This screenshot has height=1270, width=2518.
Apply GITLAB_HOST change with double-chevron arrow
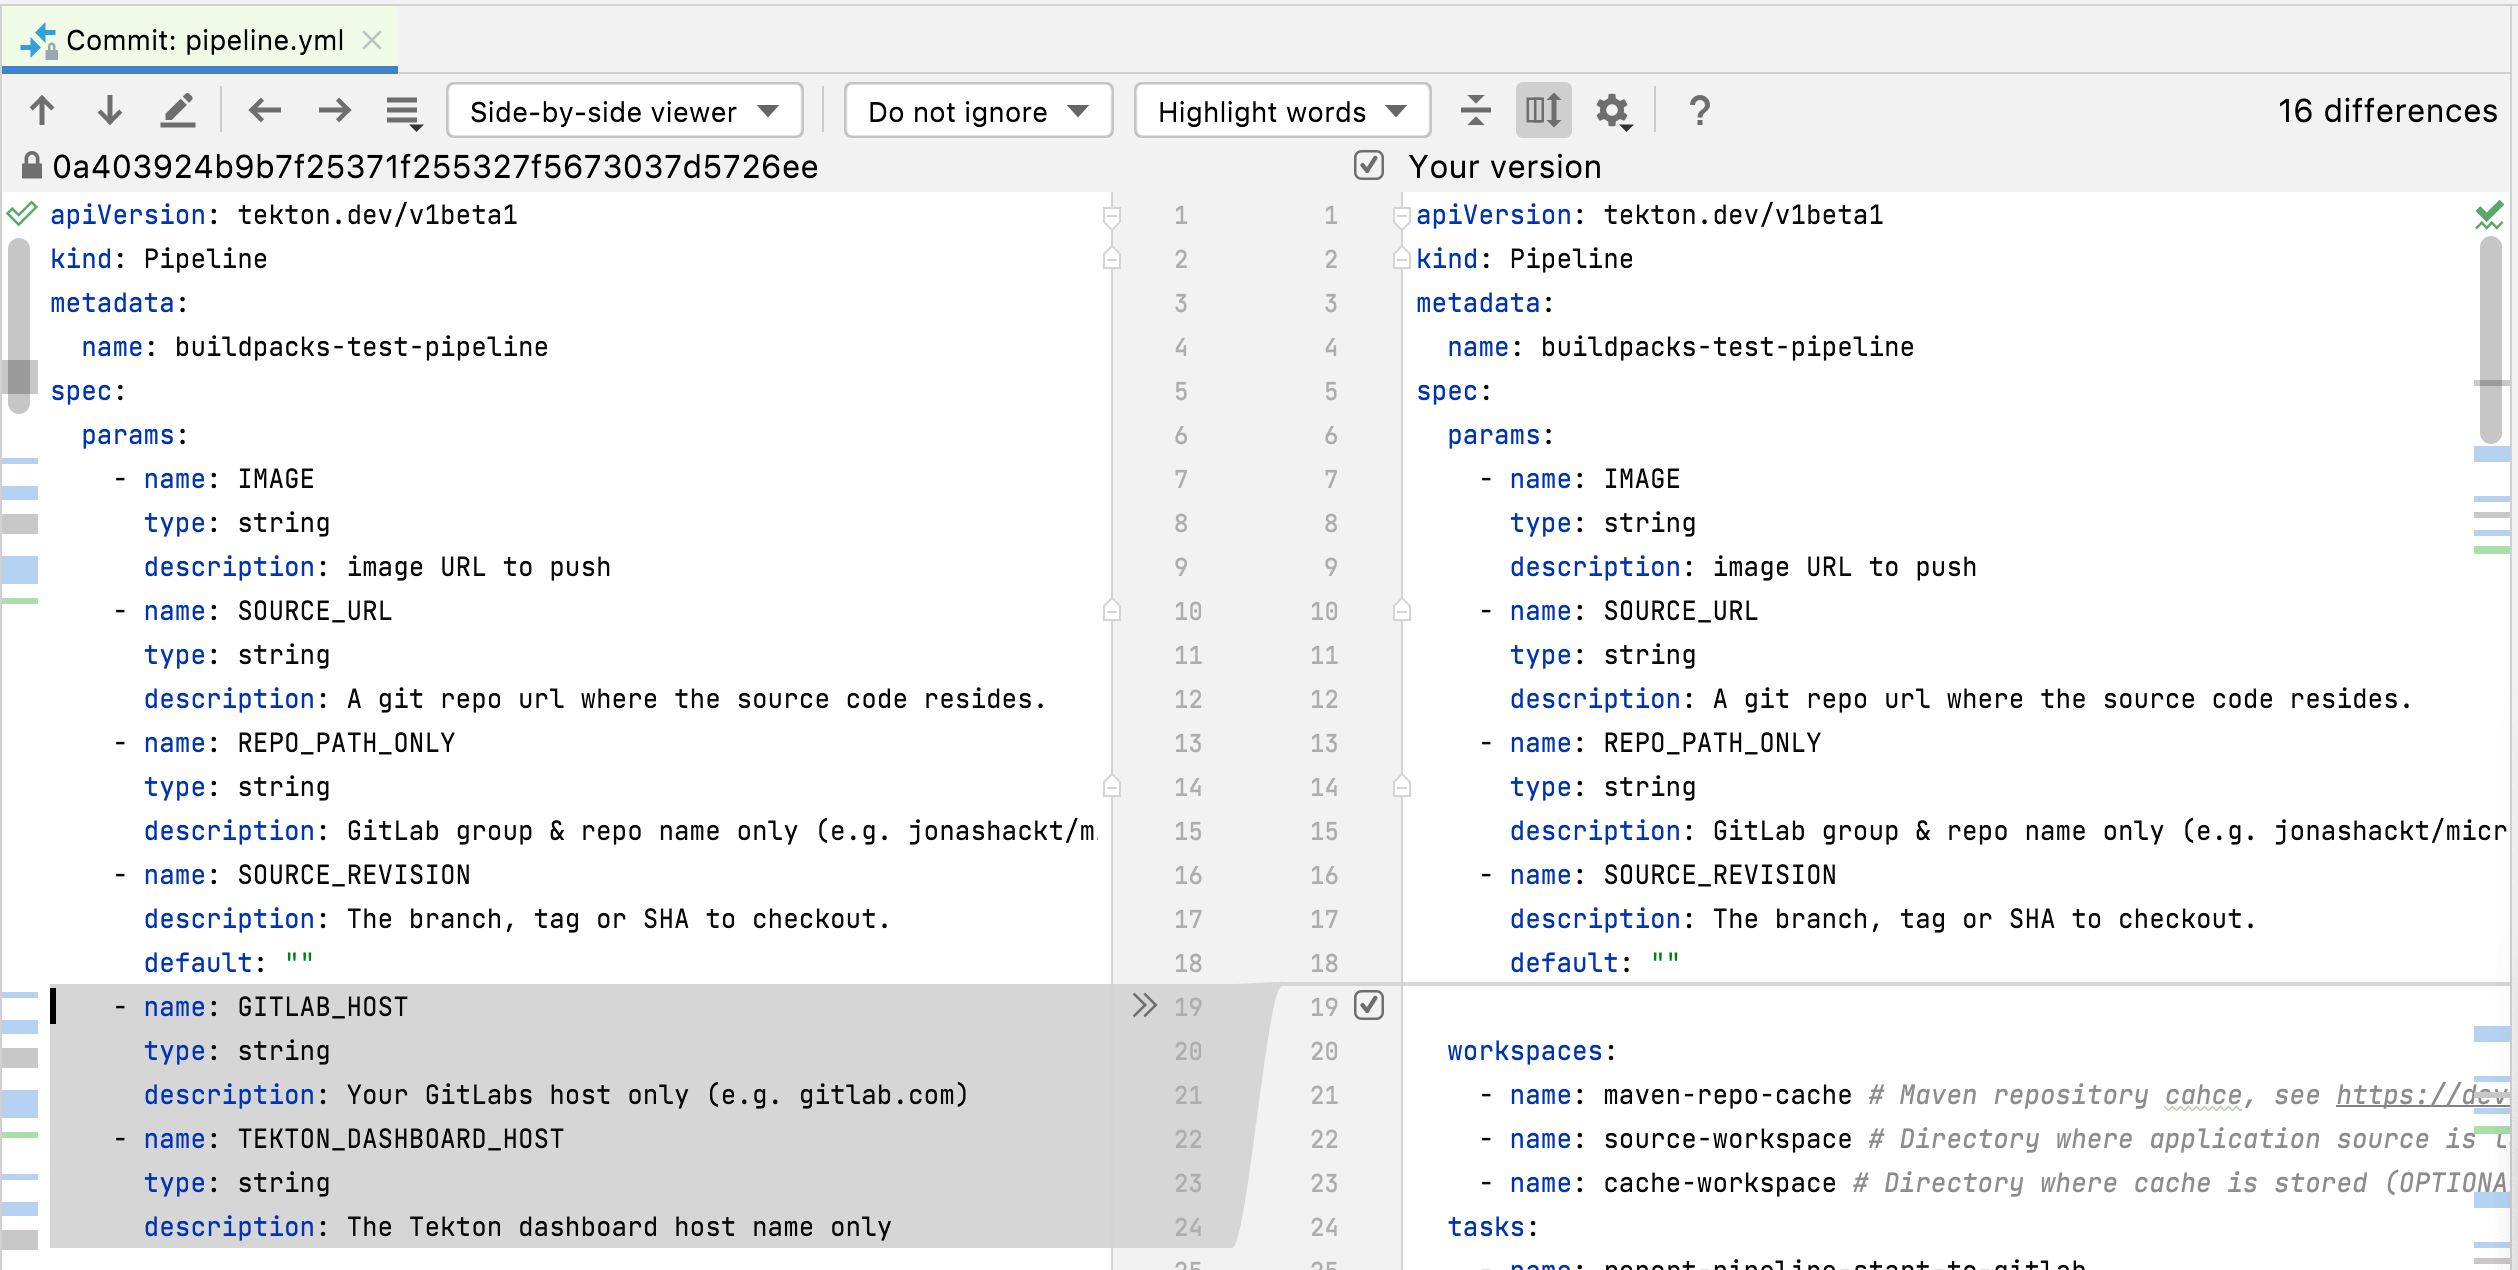tap(1144, 1005)
